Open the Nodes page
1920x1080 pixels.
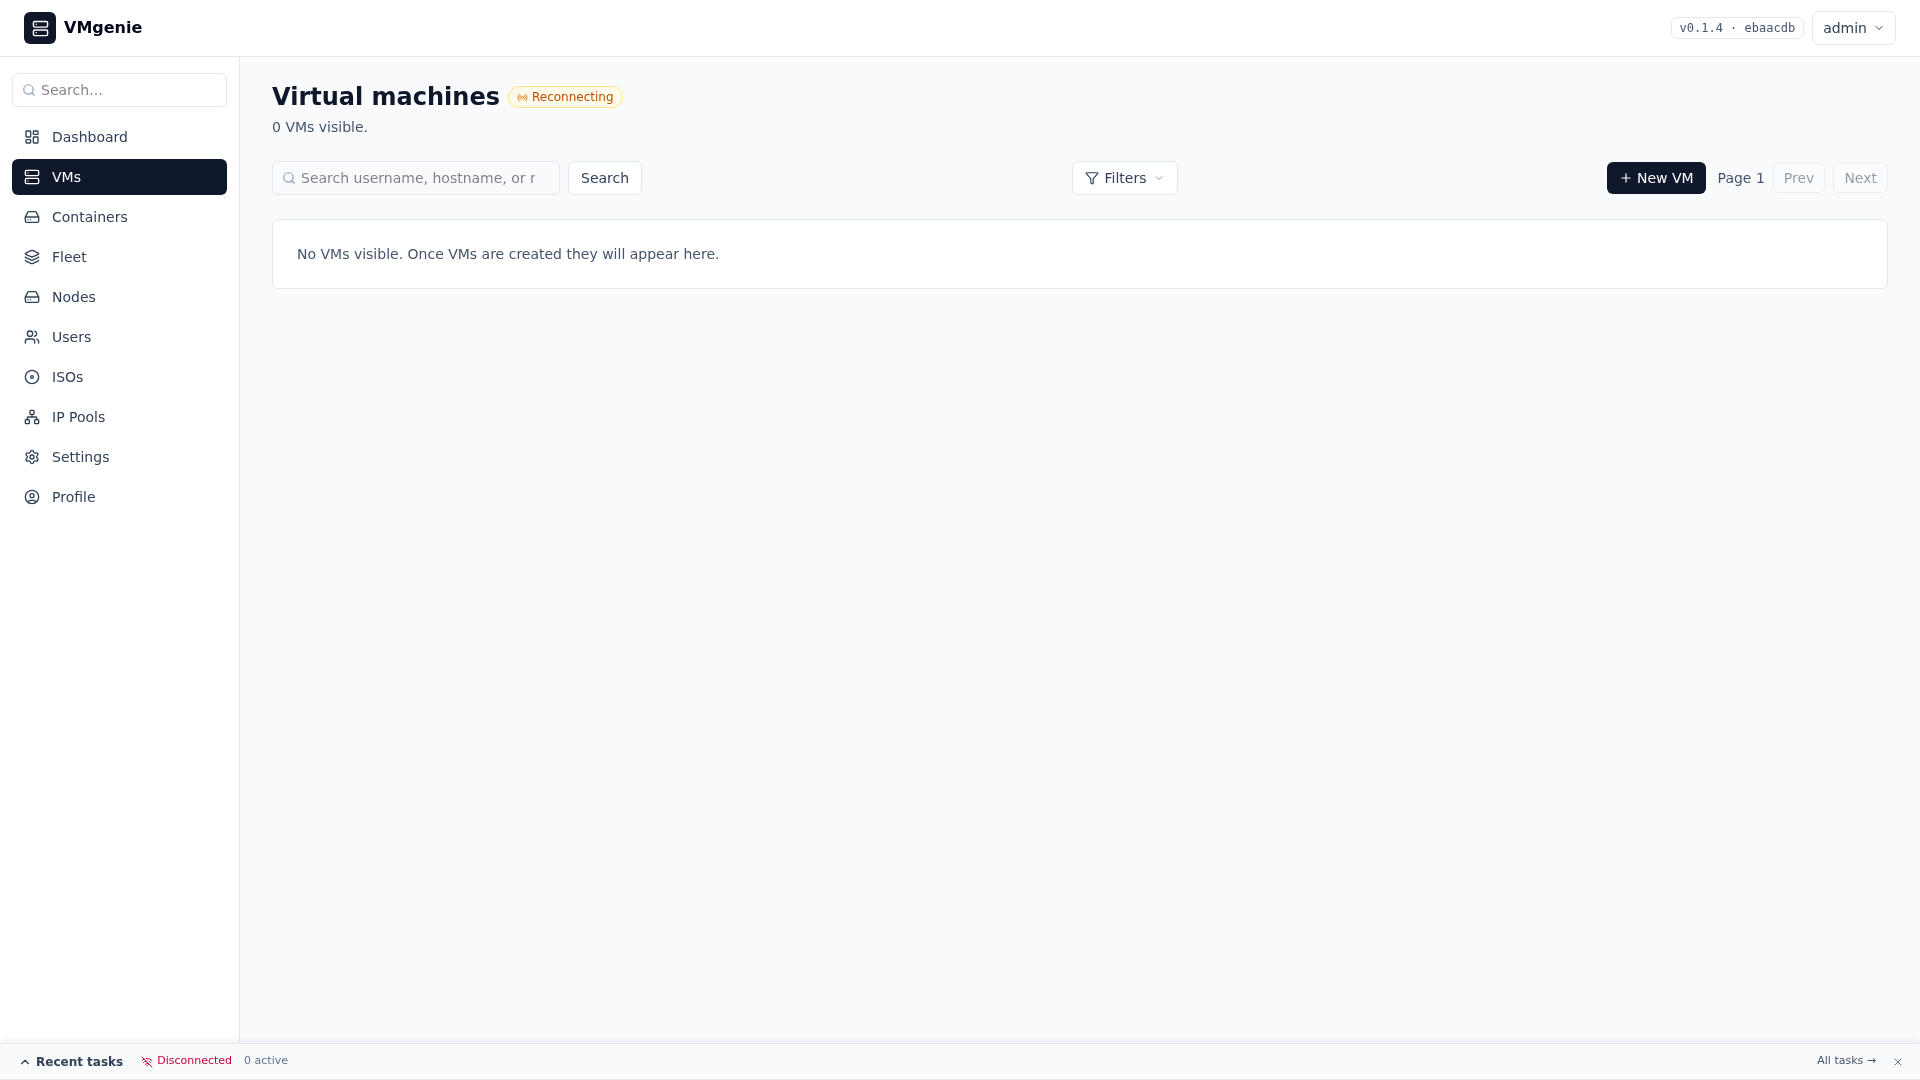pos(119,297)
